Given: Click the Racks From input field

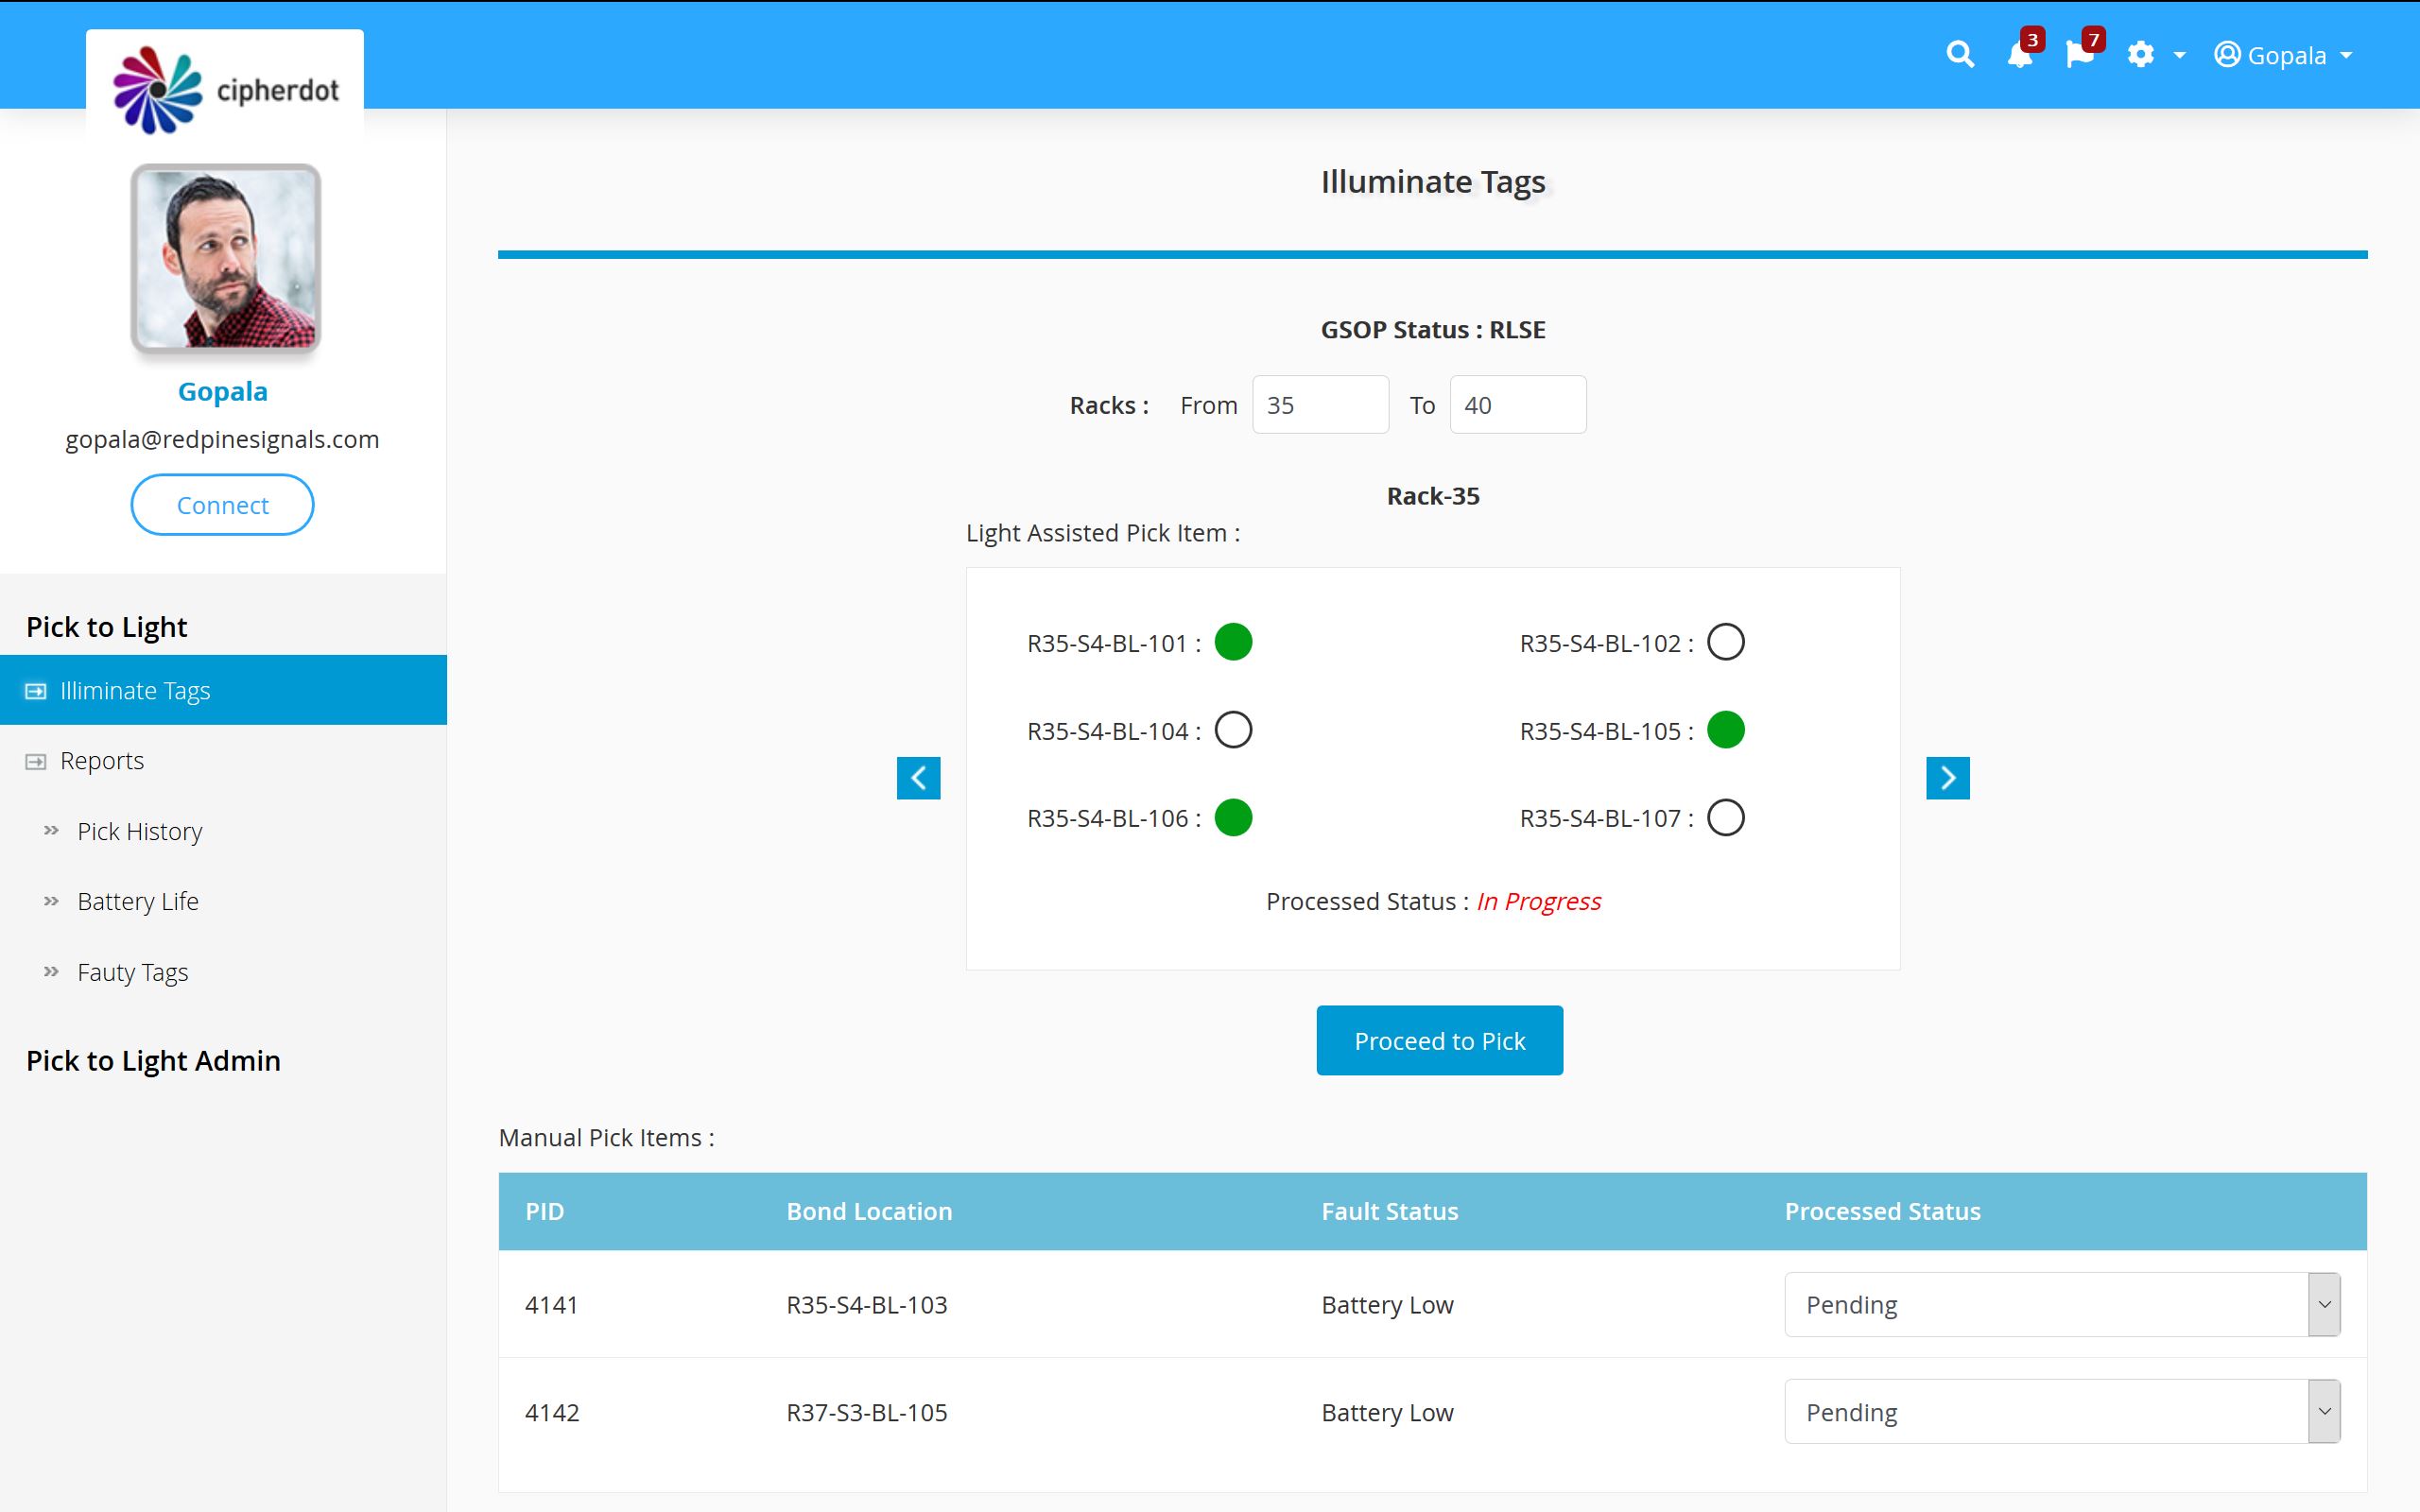Looking at the screenshot, I should click(1320, 405).
